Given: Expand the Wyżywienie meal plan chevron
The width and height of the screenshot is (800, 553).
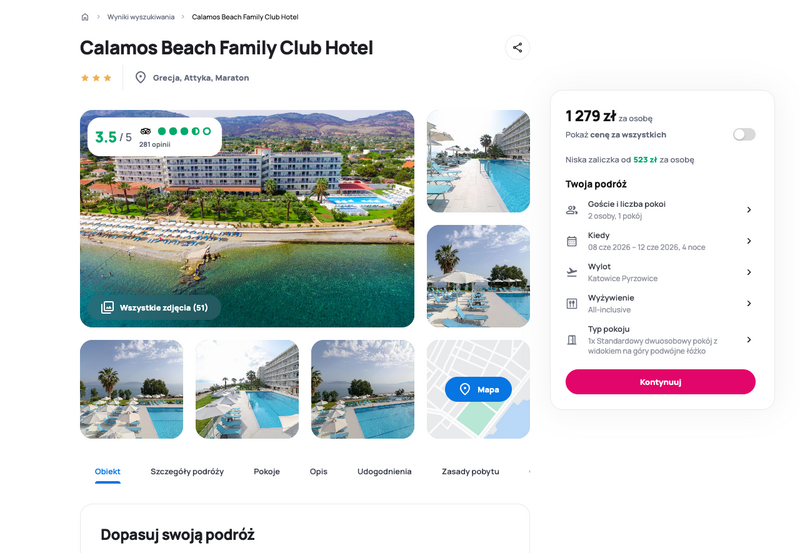Looking at the screenshot, I should click(748, 303).
